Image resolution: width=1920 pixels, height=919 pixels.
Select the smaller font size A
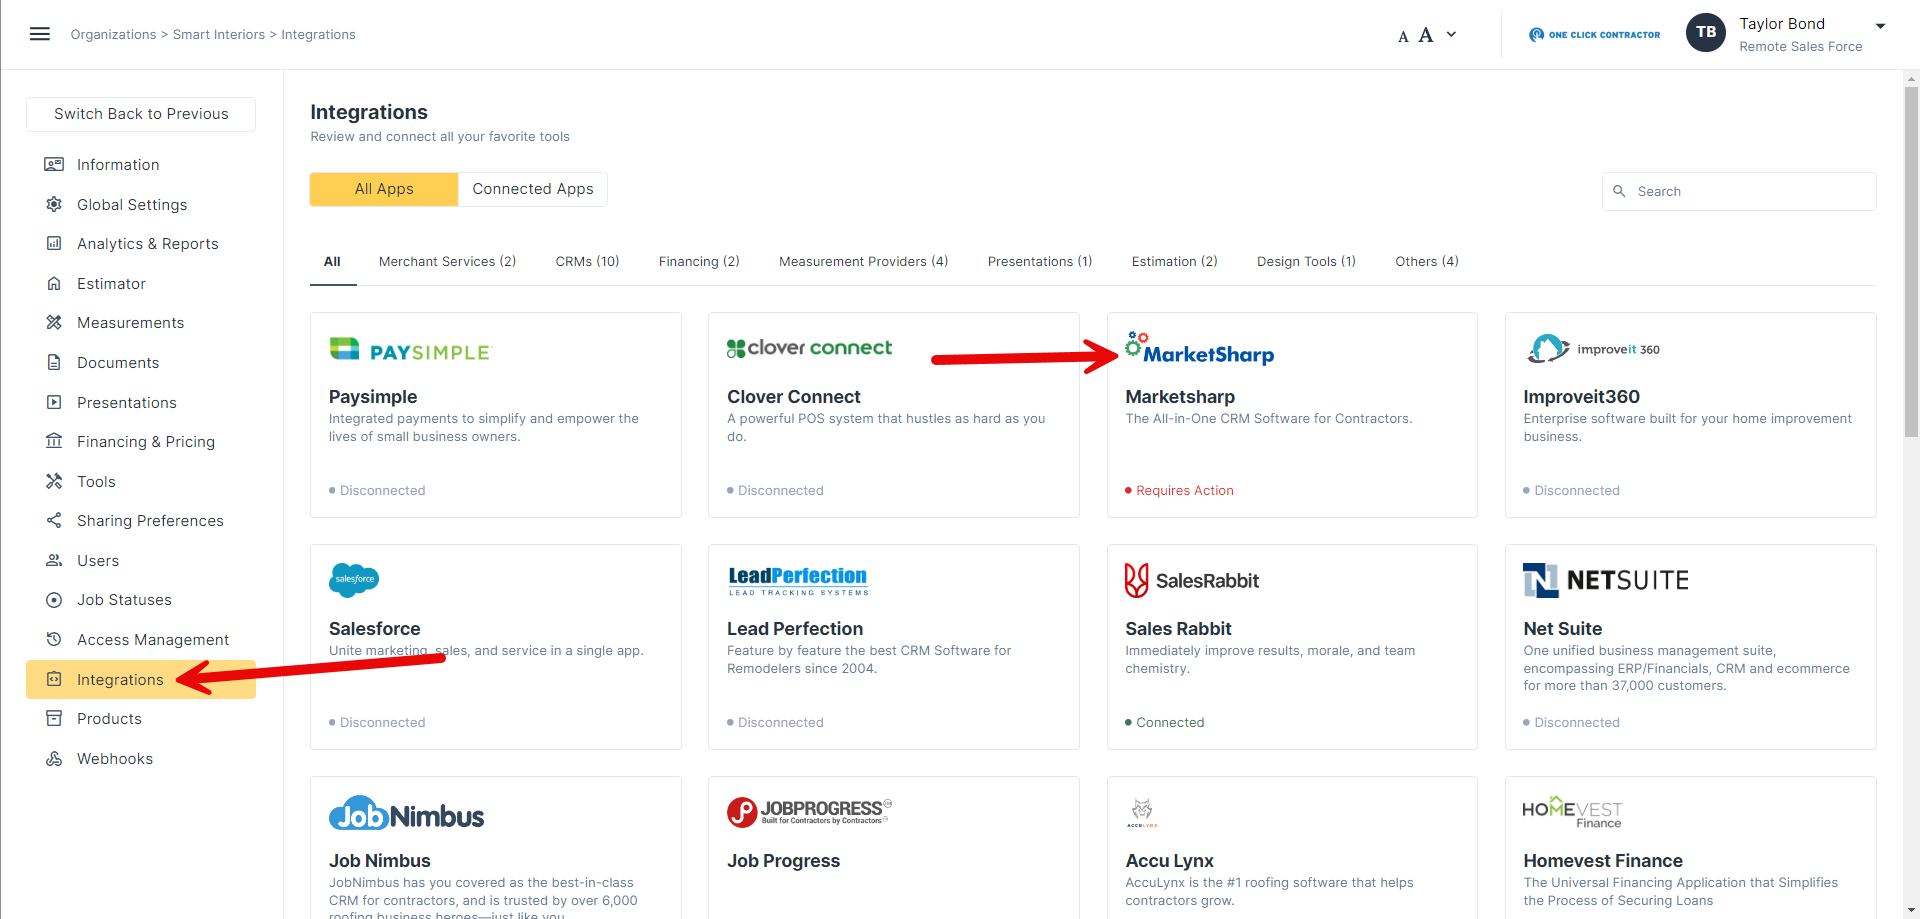click(1403, 37)
